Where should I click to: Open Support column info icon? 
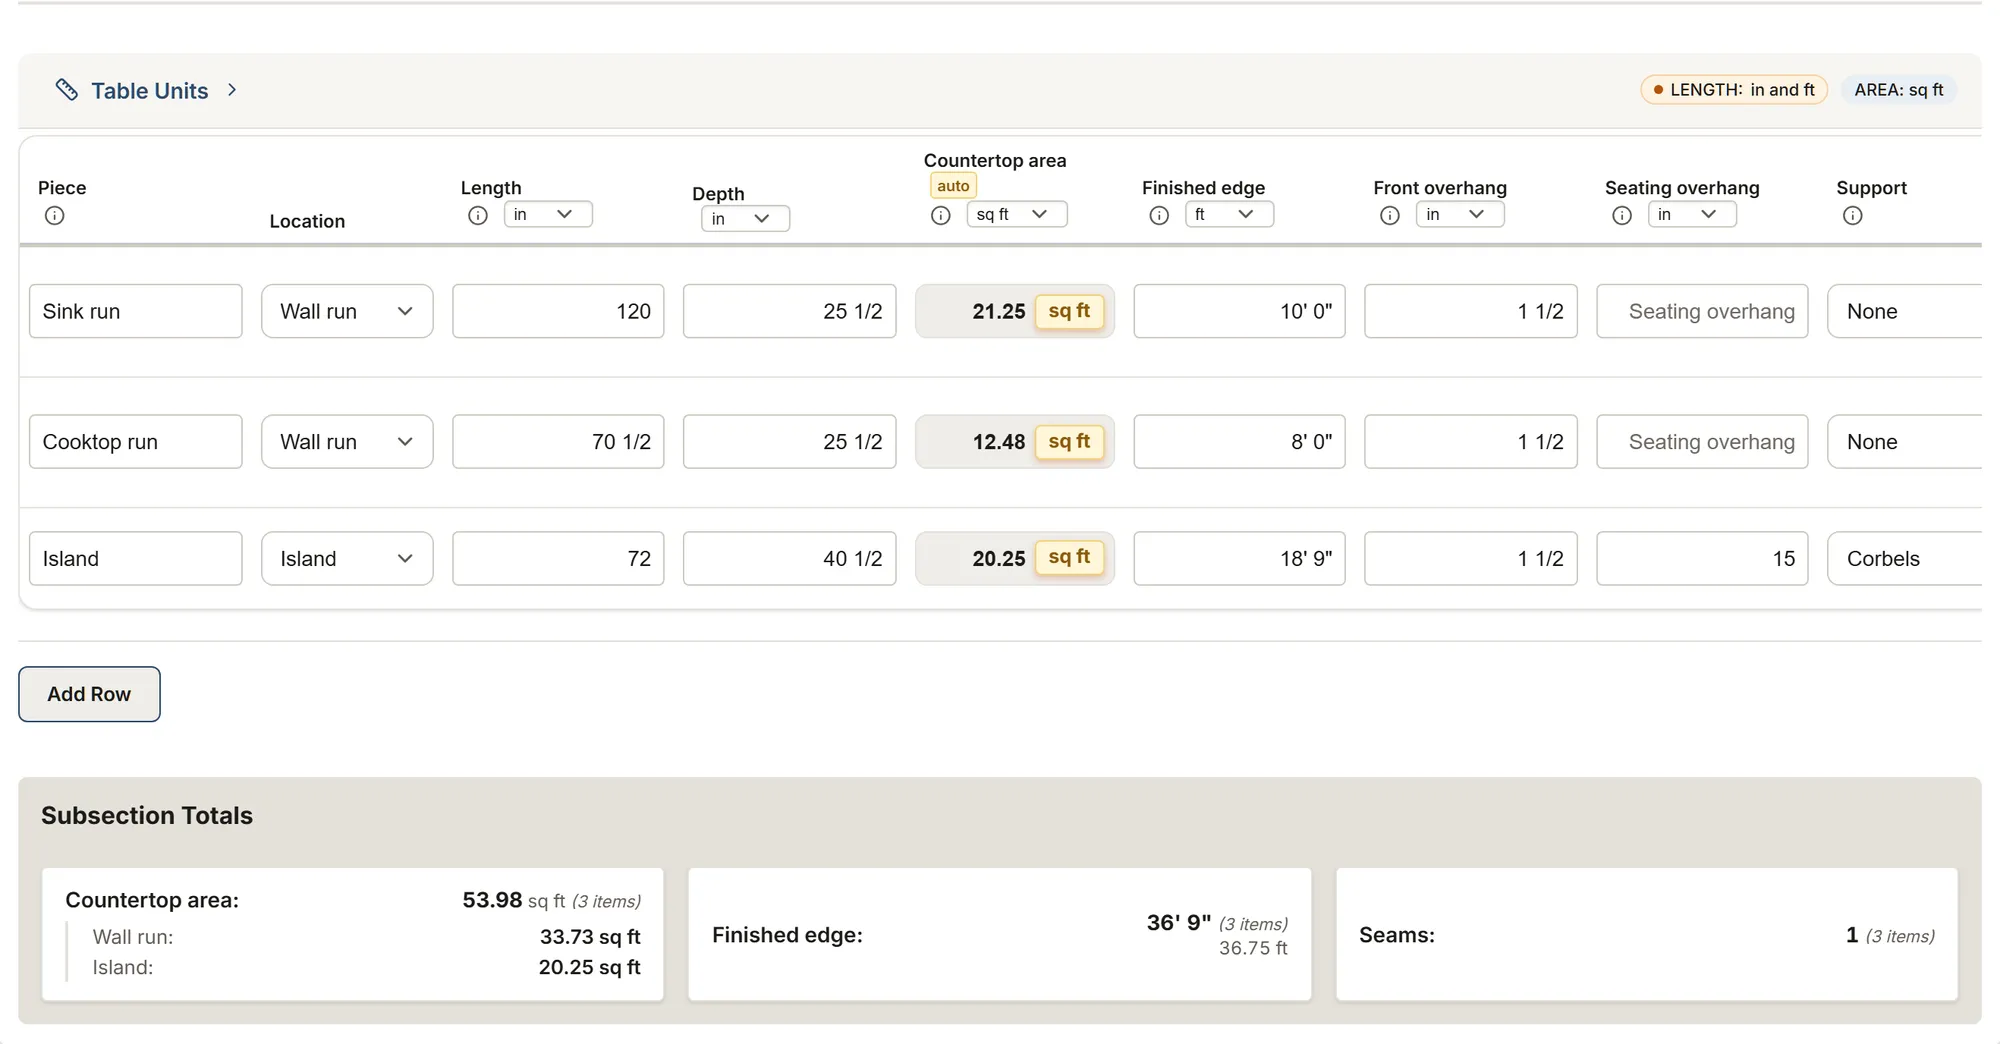click(x=1853, y=216)
